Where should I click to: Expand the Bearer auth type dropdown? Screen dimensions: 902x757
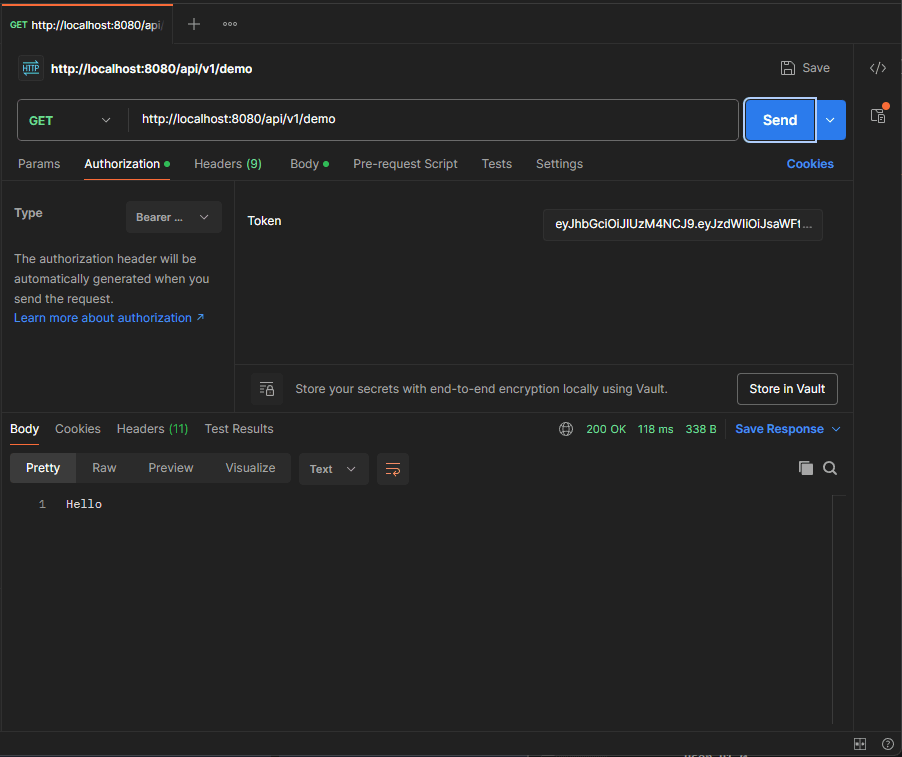173,217
